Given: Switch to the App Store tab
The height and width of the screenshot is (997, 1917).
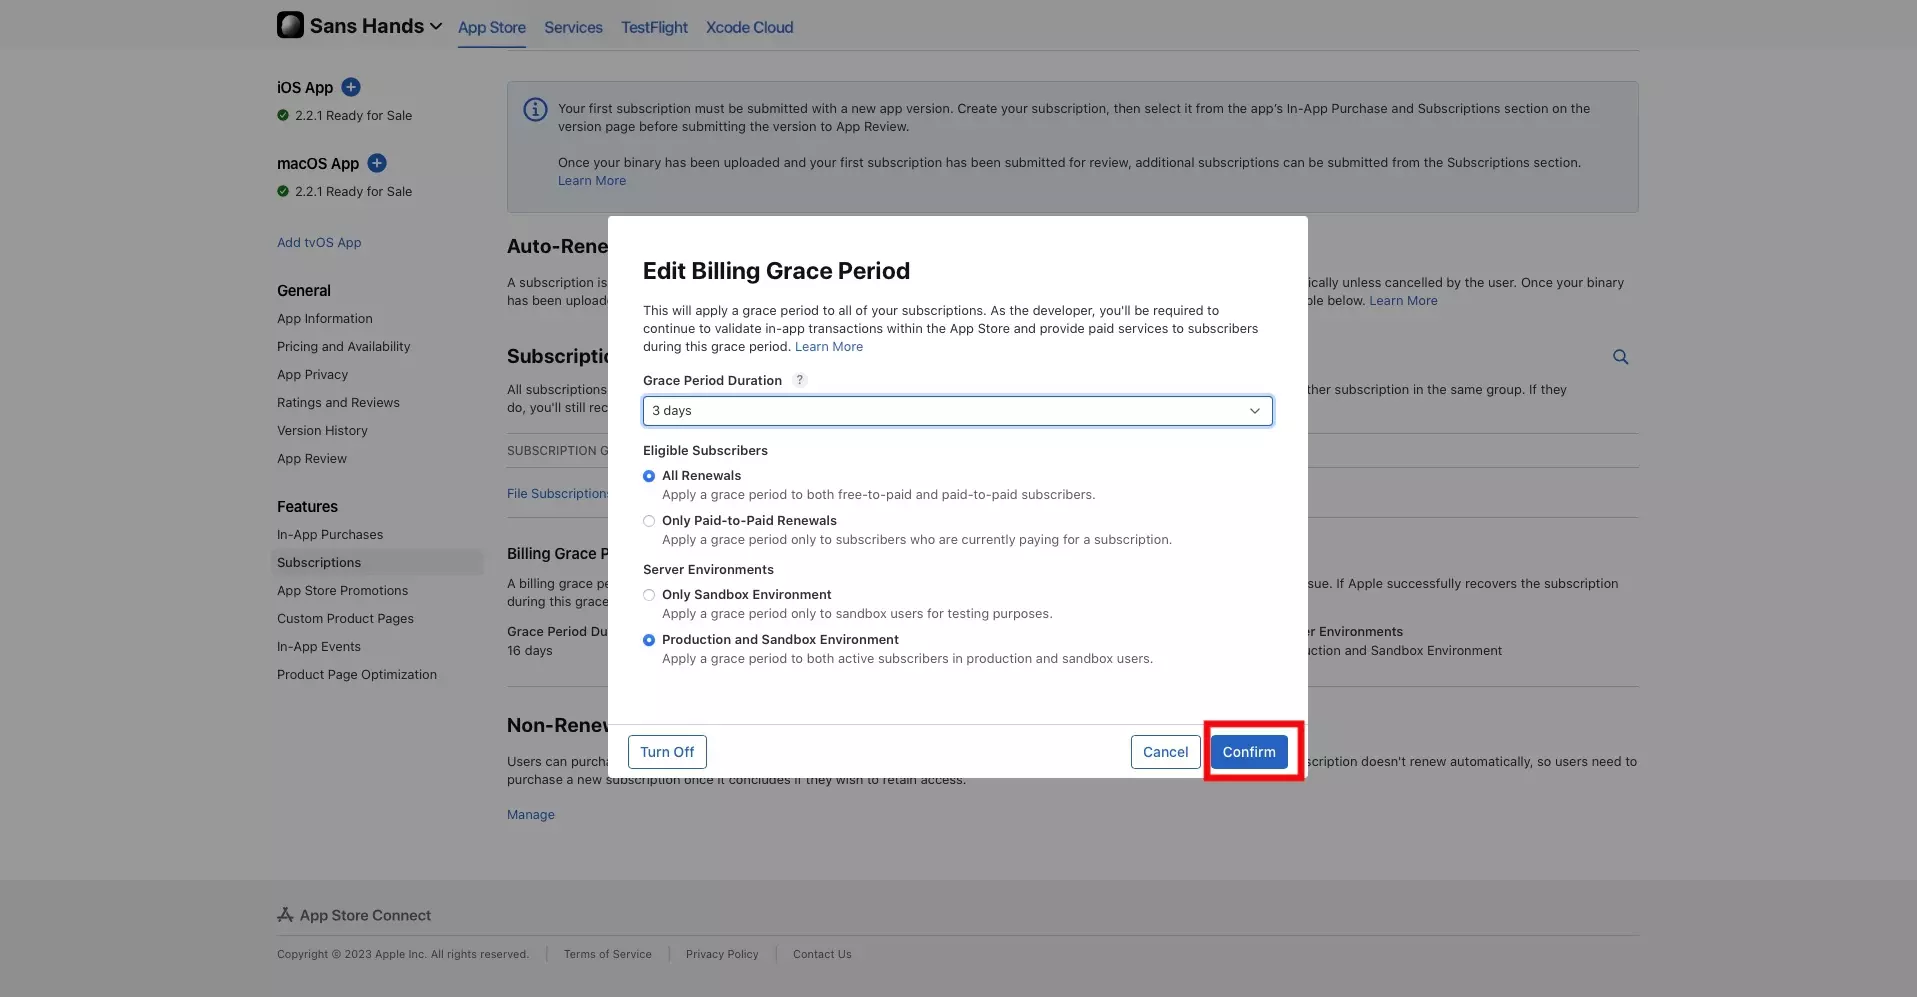Looking at the screenshot, I should click(x=492, y=27).
